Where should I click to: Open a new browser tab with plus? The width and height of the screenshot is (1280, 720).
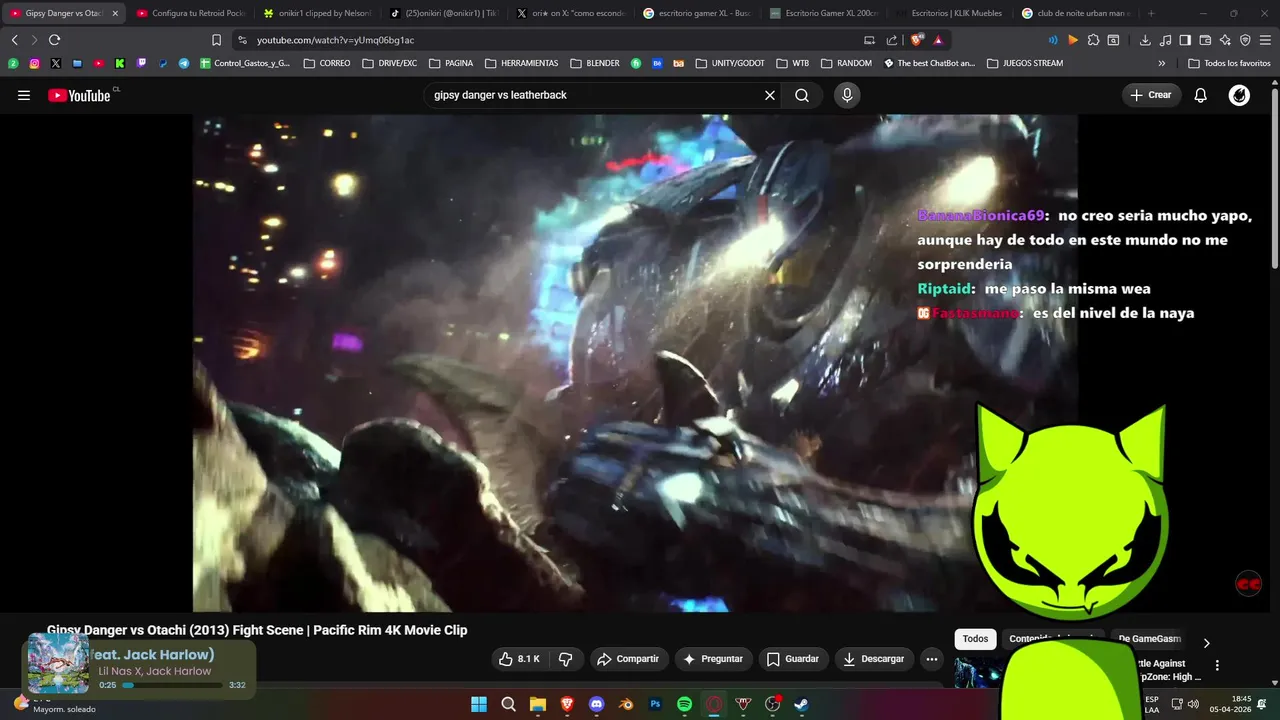pyautogui.click(x=1151, y=13)
